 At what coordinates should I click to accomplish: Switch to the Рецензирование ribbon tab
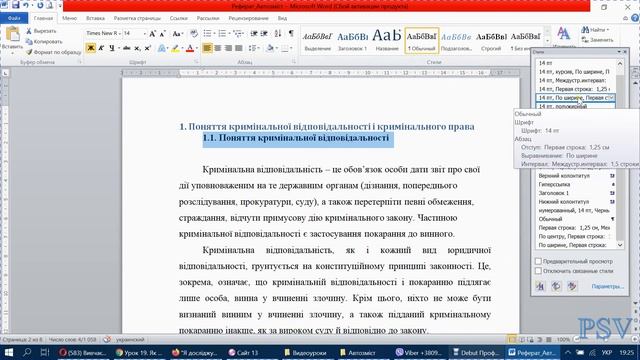248,18
